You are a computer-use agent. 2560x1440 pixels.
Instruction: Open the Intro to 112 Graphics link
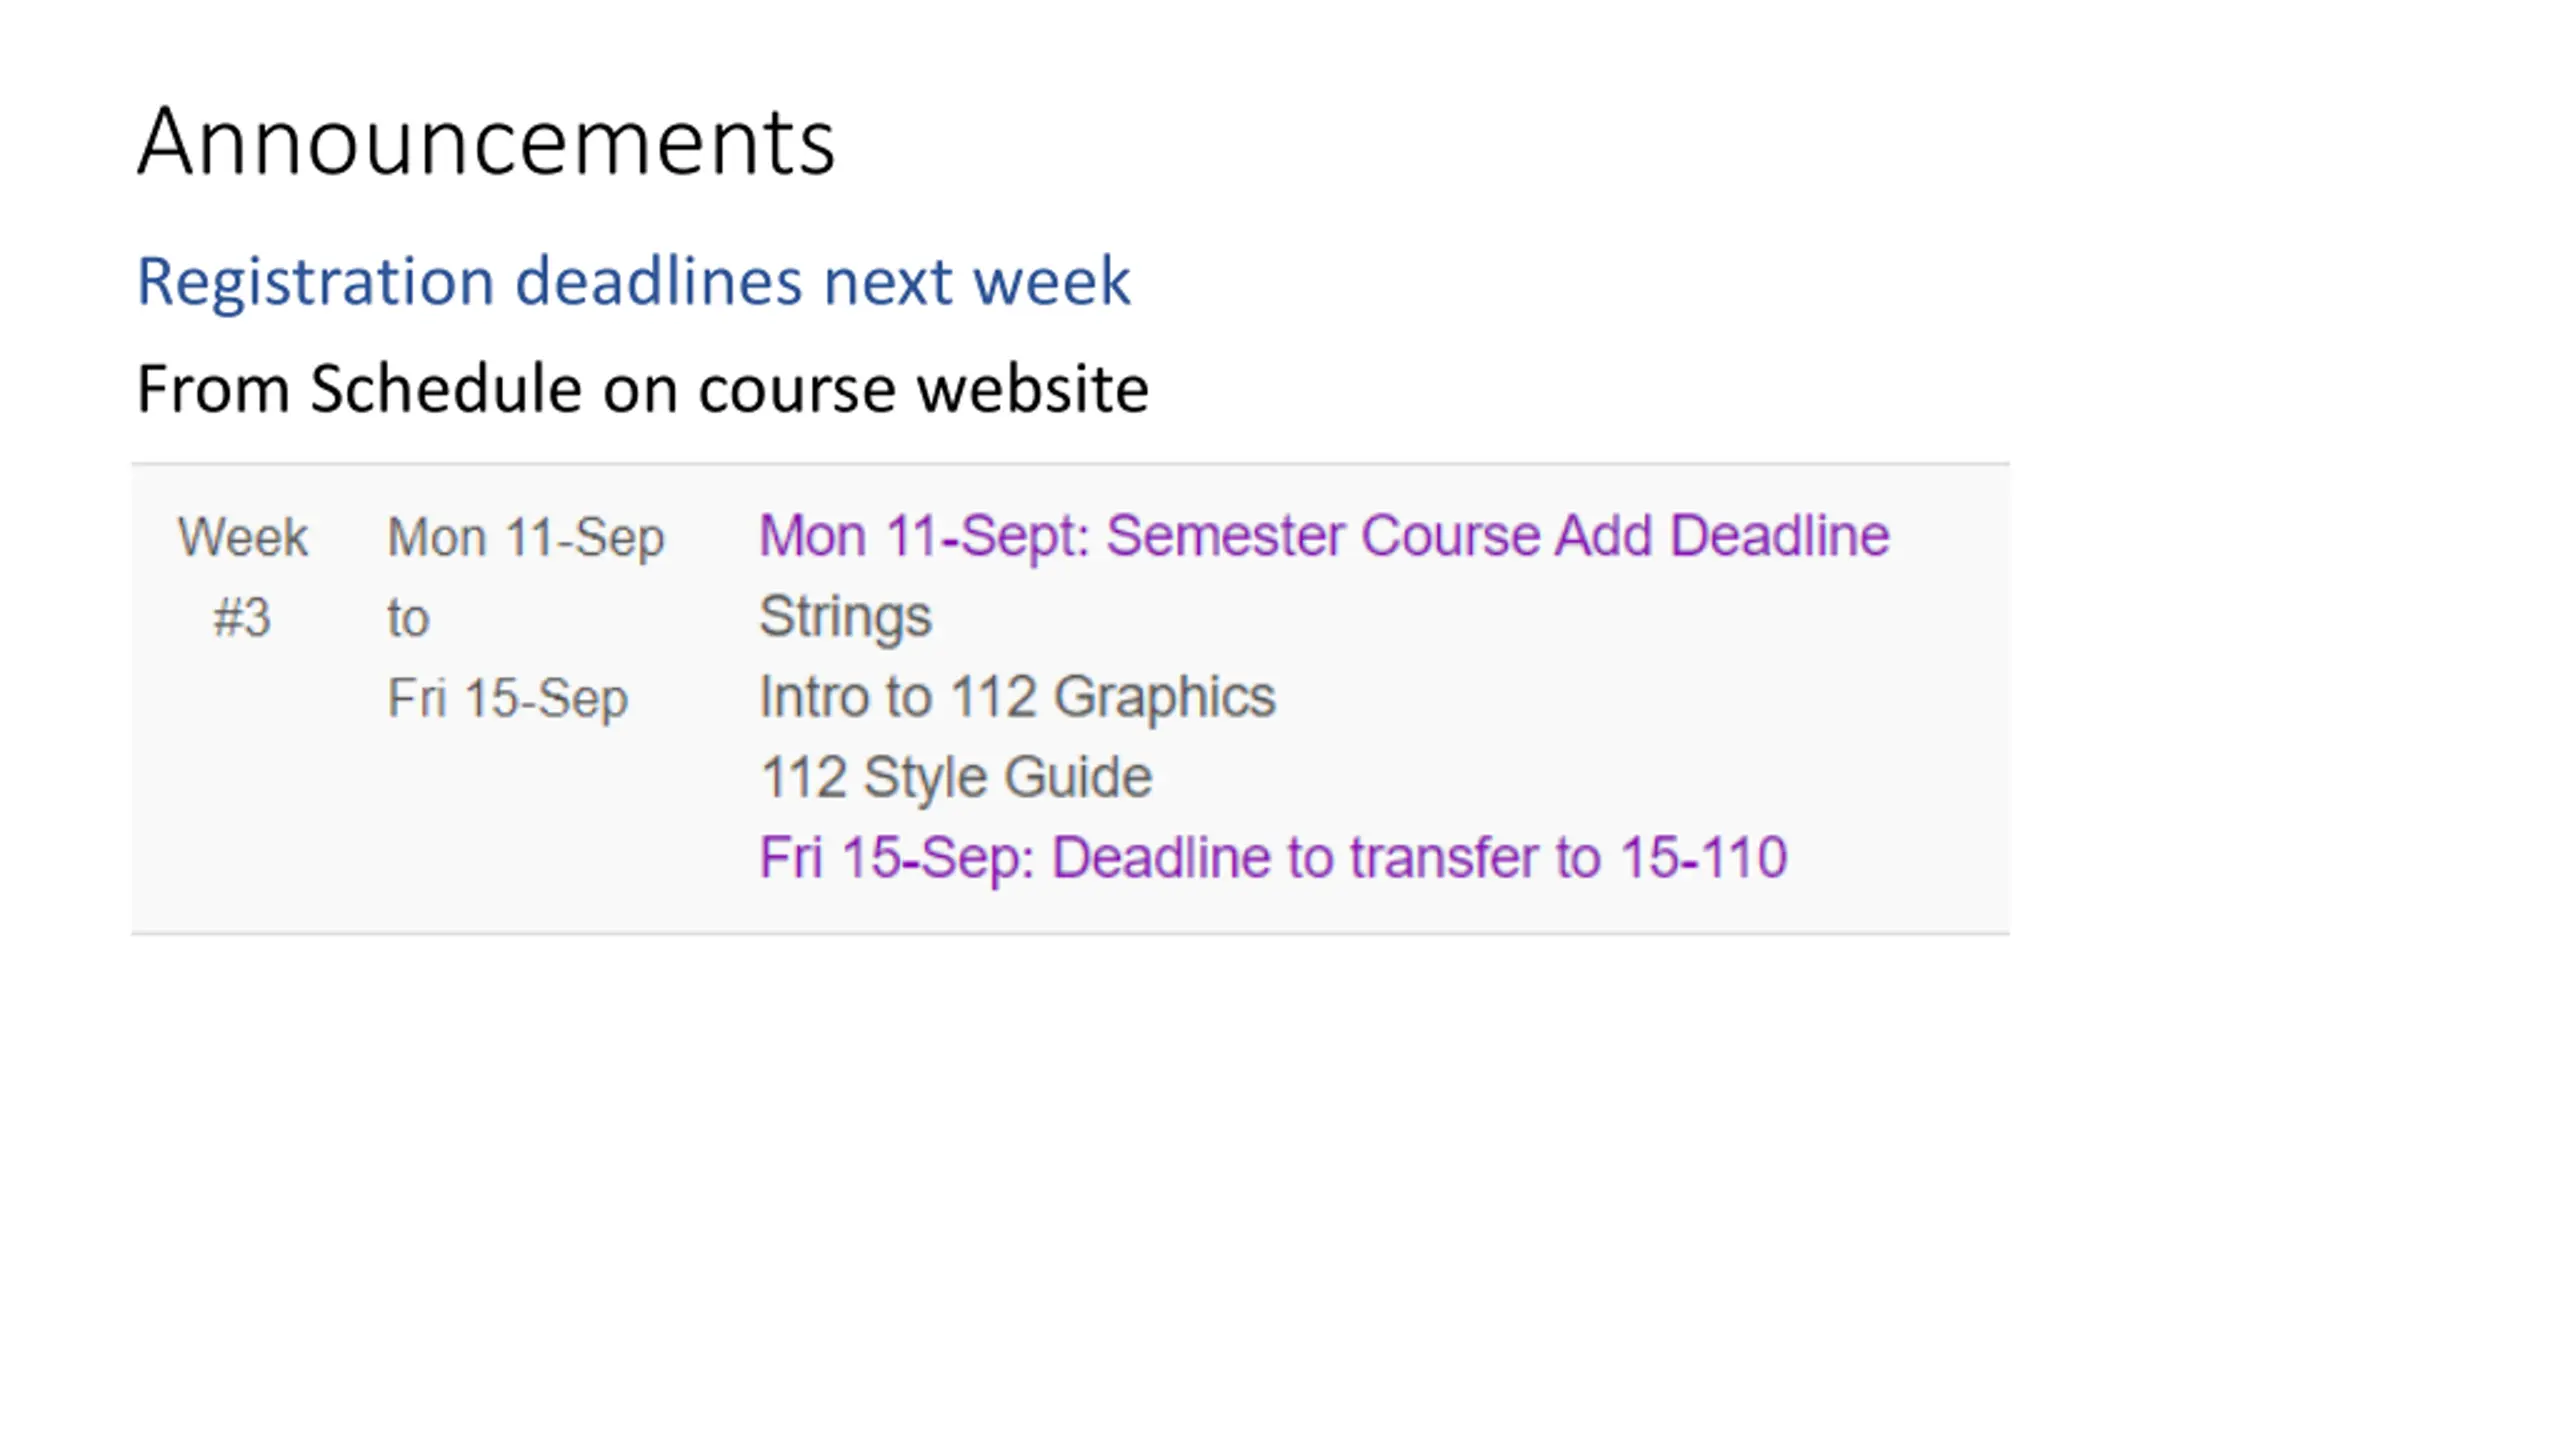[1017, 697]
